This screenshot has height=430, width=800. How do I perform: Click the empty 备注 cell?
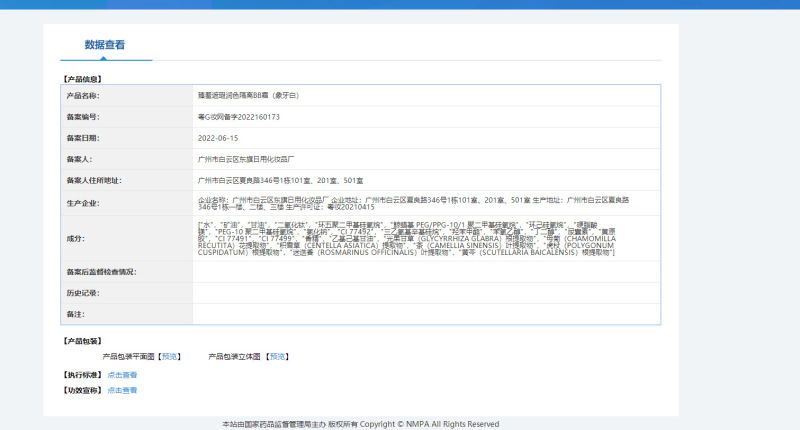click(x=427, y=314)
